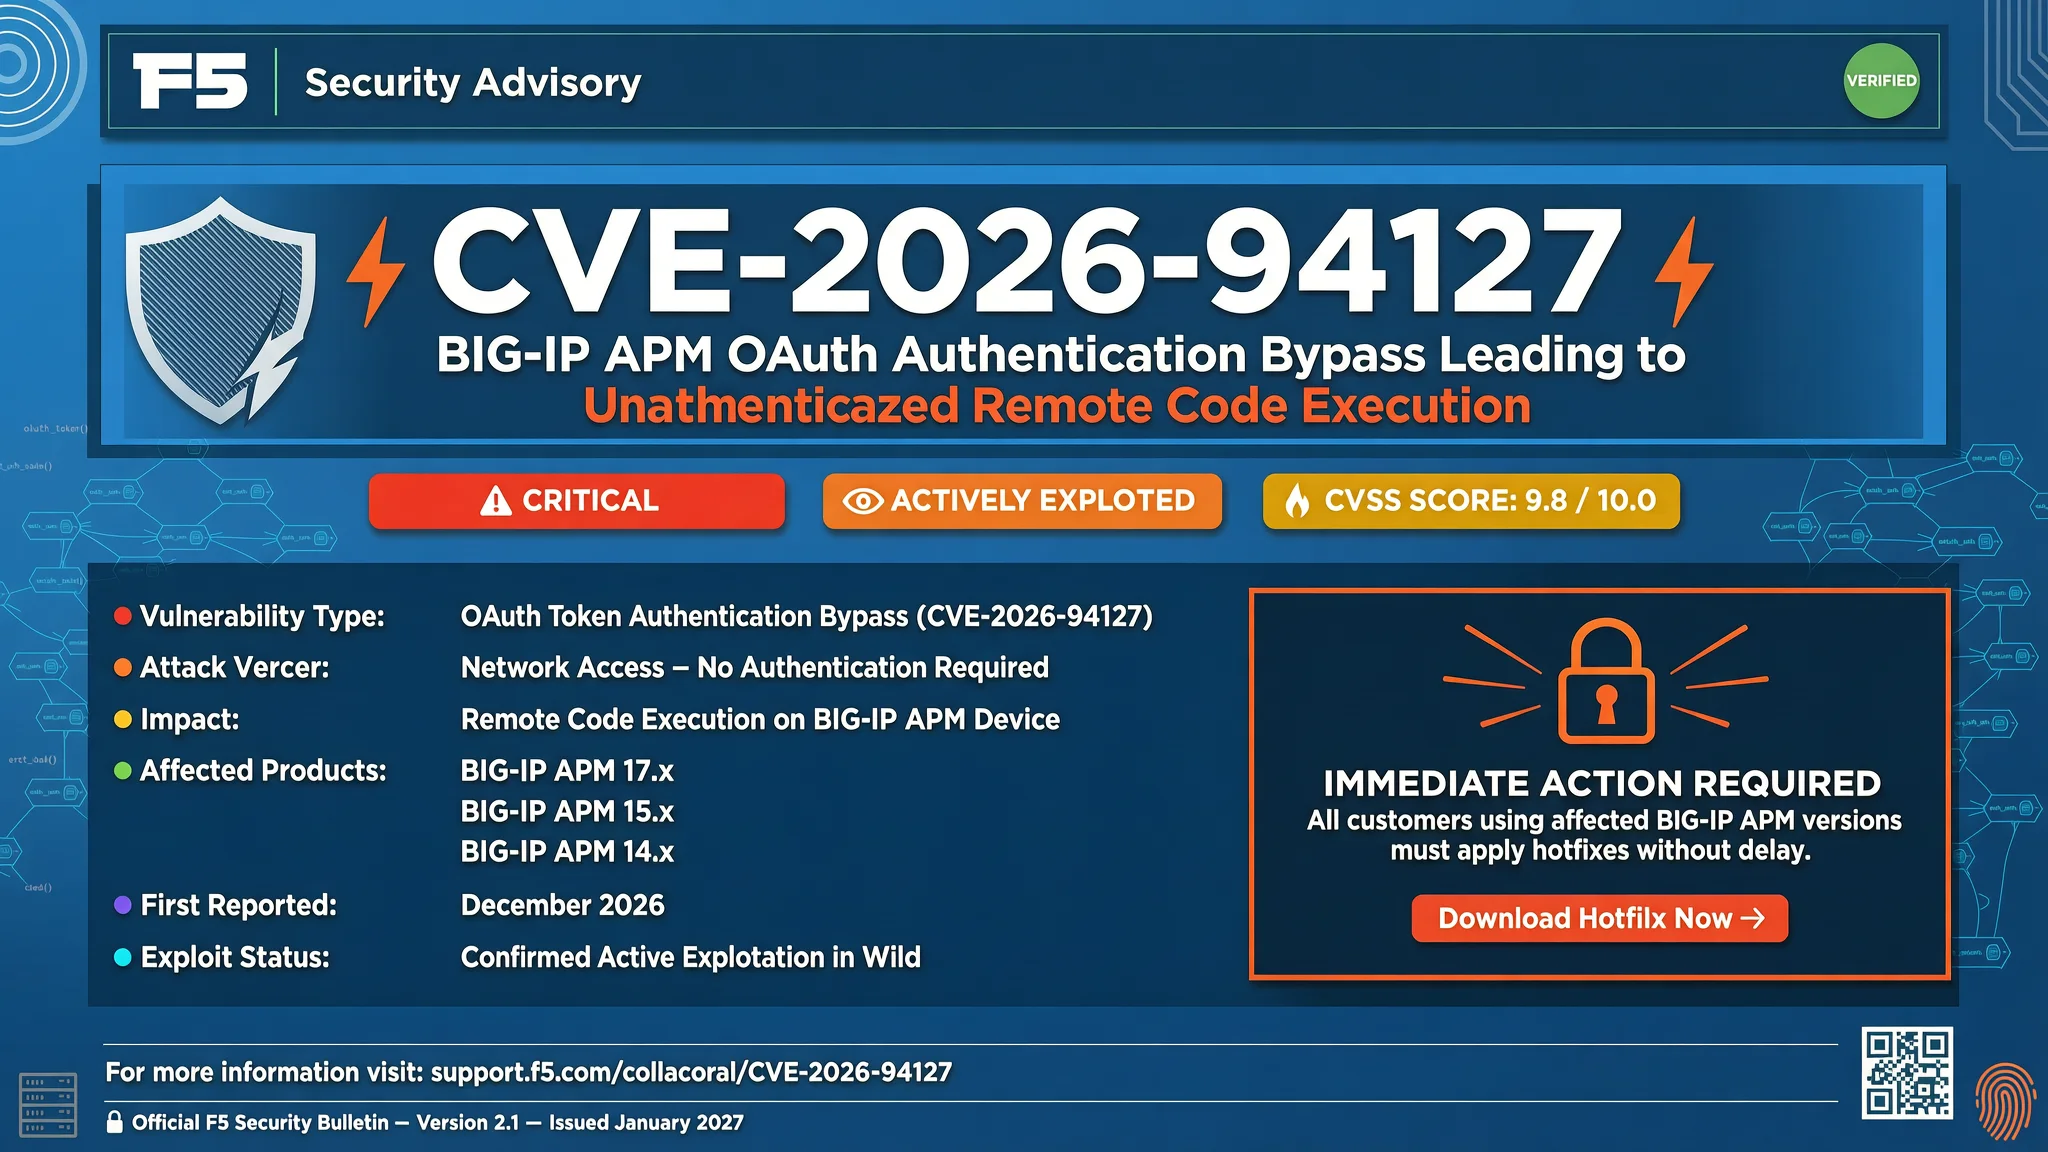Click the green bullet next to Affected Products
This screenshot has height=1152, width=2048.
coord(123,771)
